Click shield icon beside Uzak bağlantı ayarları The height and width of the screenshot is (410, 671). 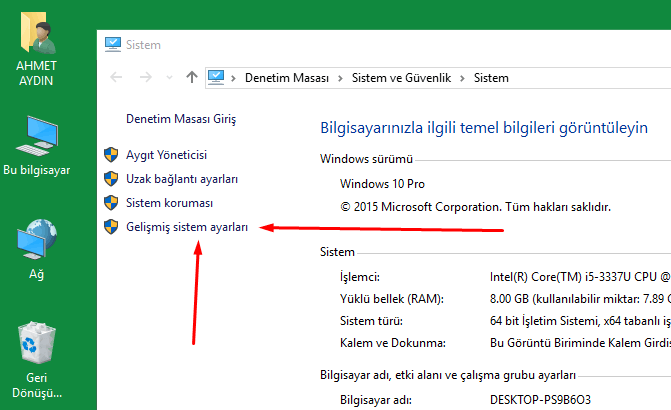tap(111, 179)
